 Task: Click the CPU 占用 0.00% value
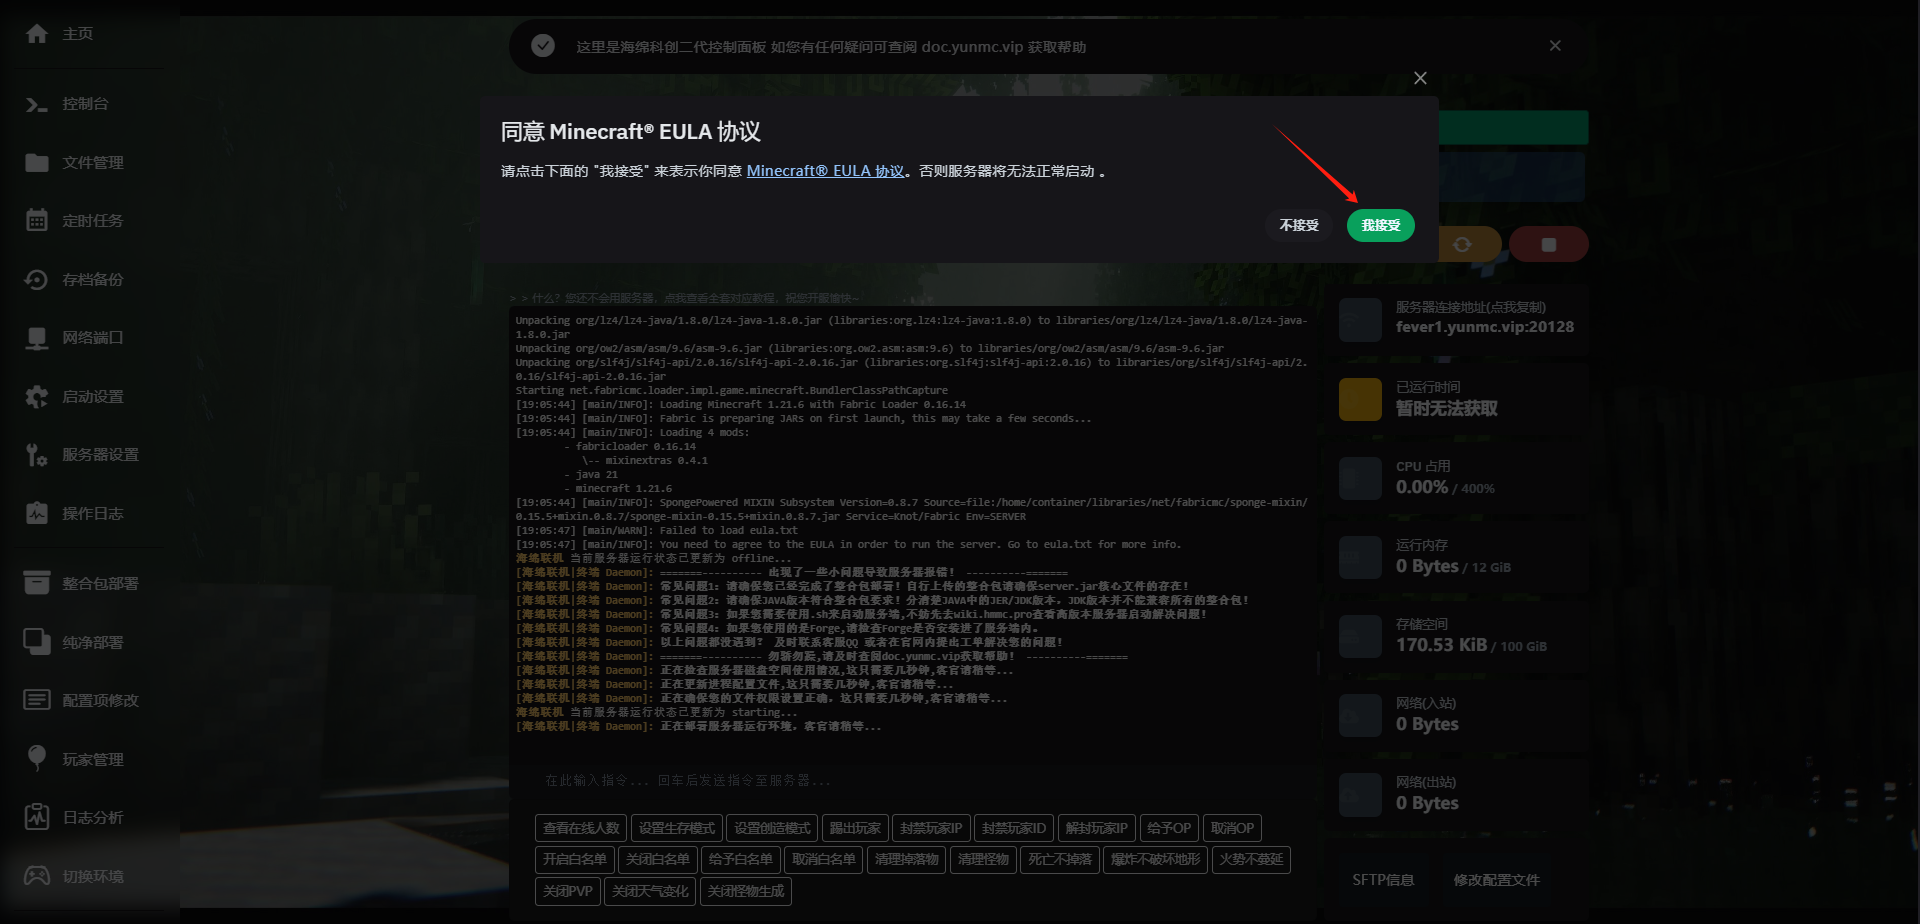point(1422,487)
